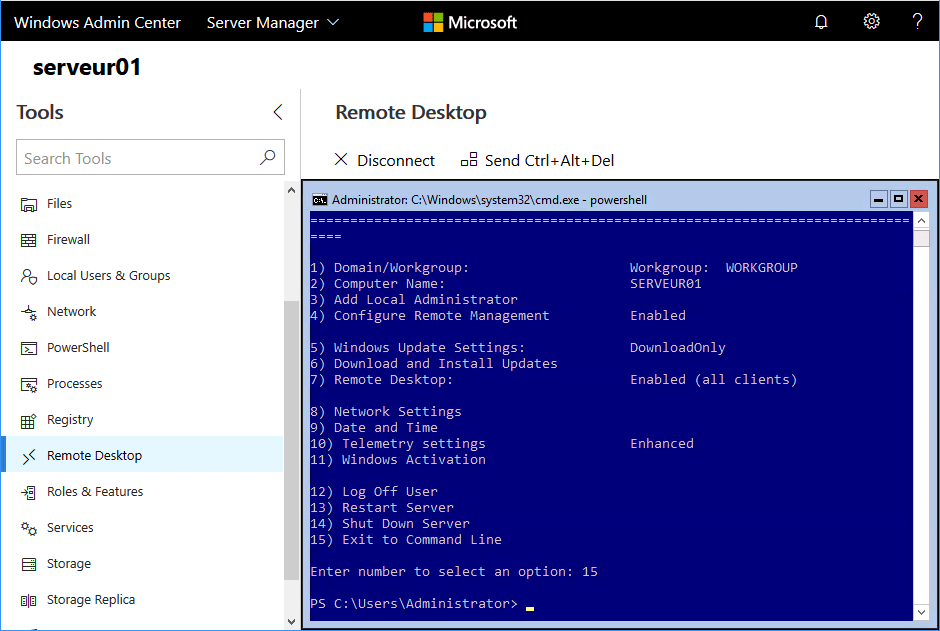Click 'Windows Update Settings:' console line
The height and width of the screenshot is (631, 940).
[417, 348]
